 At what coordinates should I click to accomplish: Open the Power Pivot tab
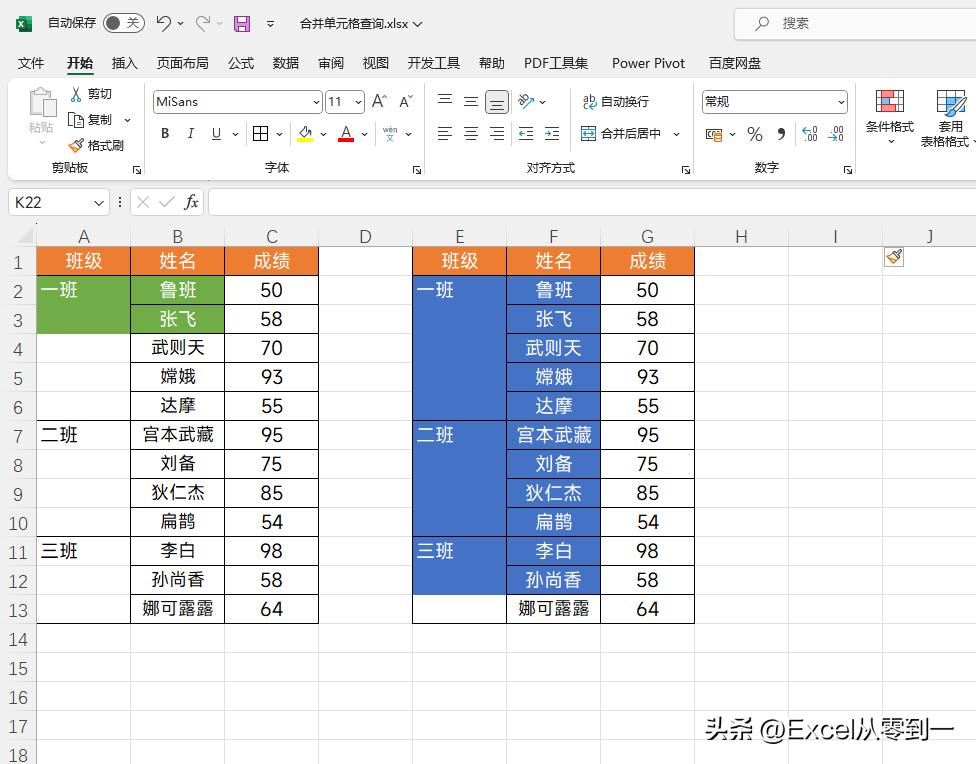click(648, 63)
